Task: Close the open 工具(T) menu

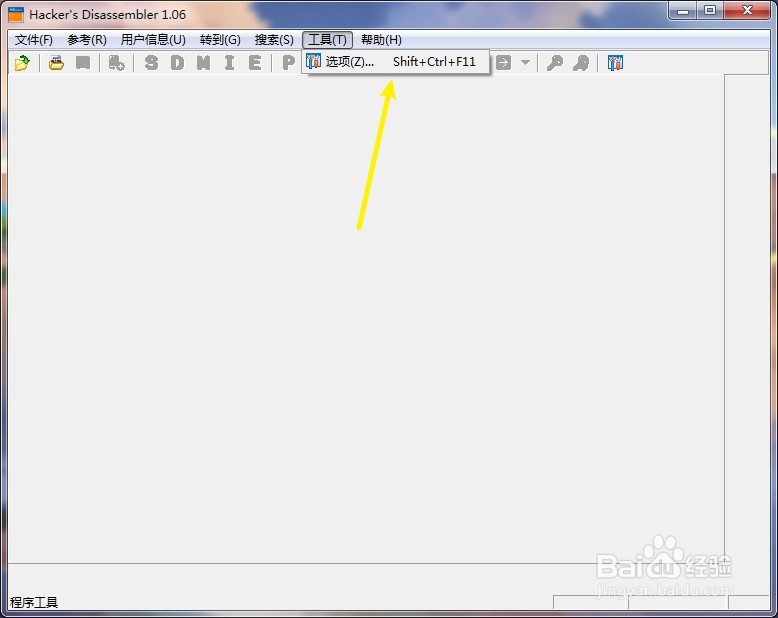Action: tap(327, 40)
